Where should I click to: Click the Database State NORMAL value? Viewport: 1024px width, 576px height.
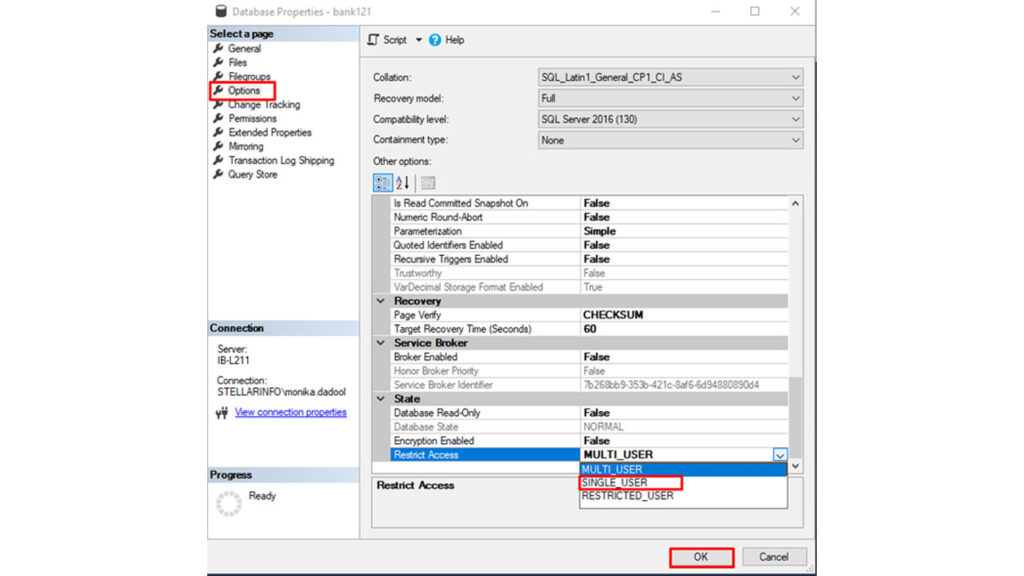tap(603, 427)
